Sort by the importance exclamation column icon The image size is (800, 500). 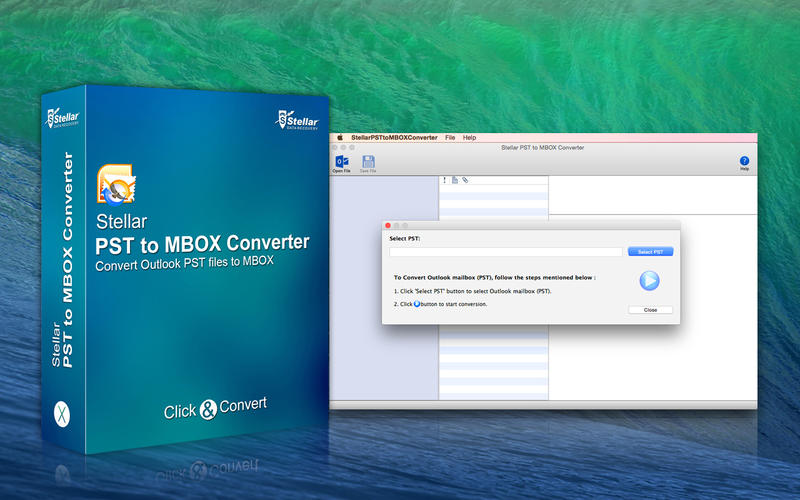point(444,180)
